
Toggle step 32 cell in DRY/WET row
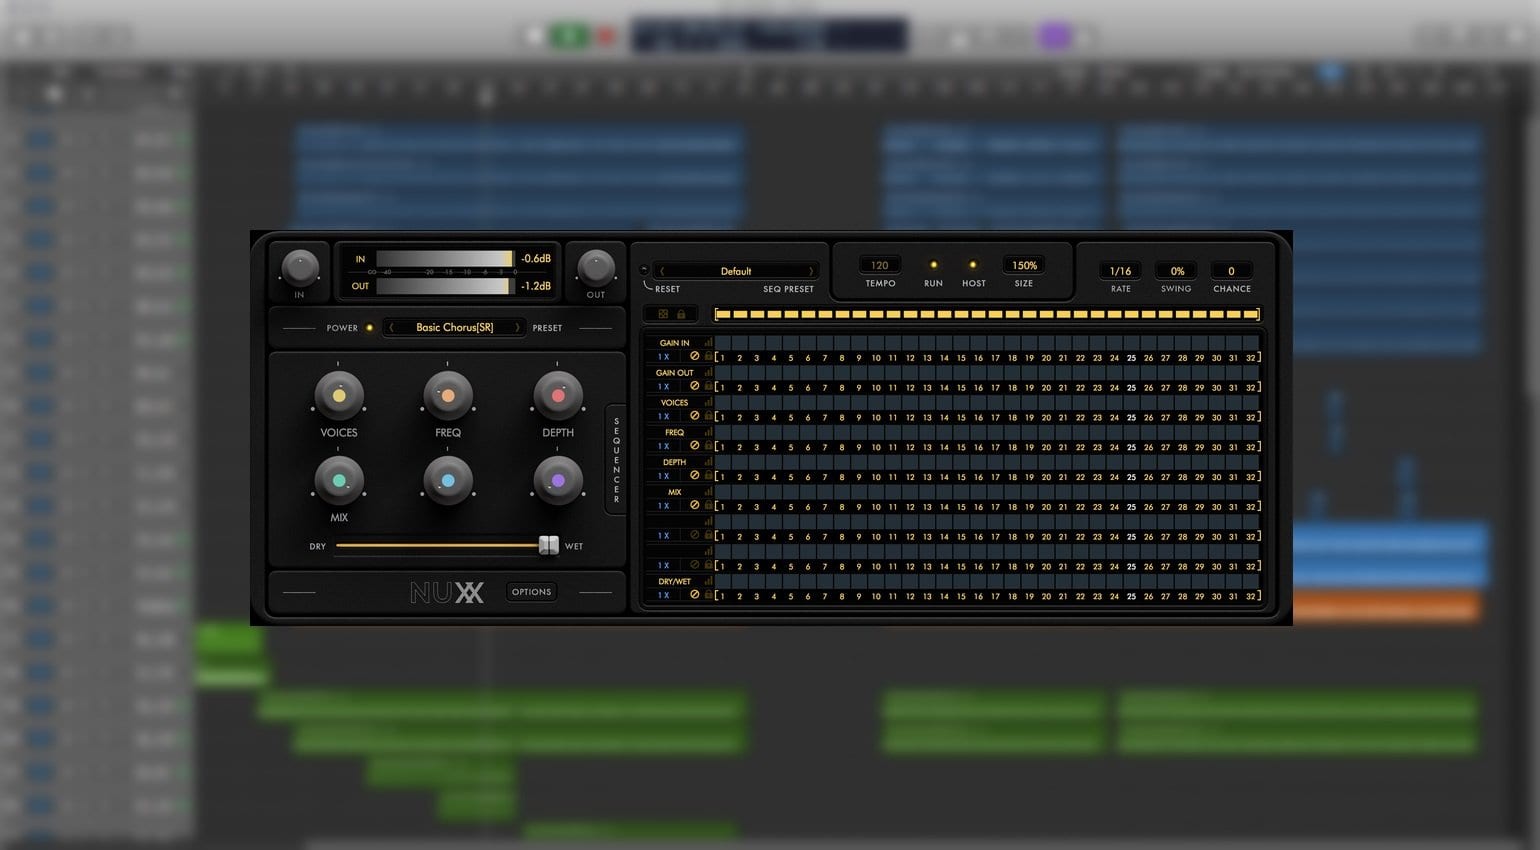coord(1250,581)
